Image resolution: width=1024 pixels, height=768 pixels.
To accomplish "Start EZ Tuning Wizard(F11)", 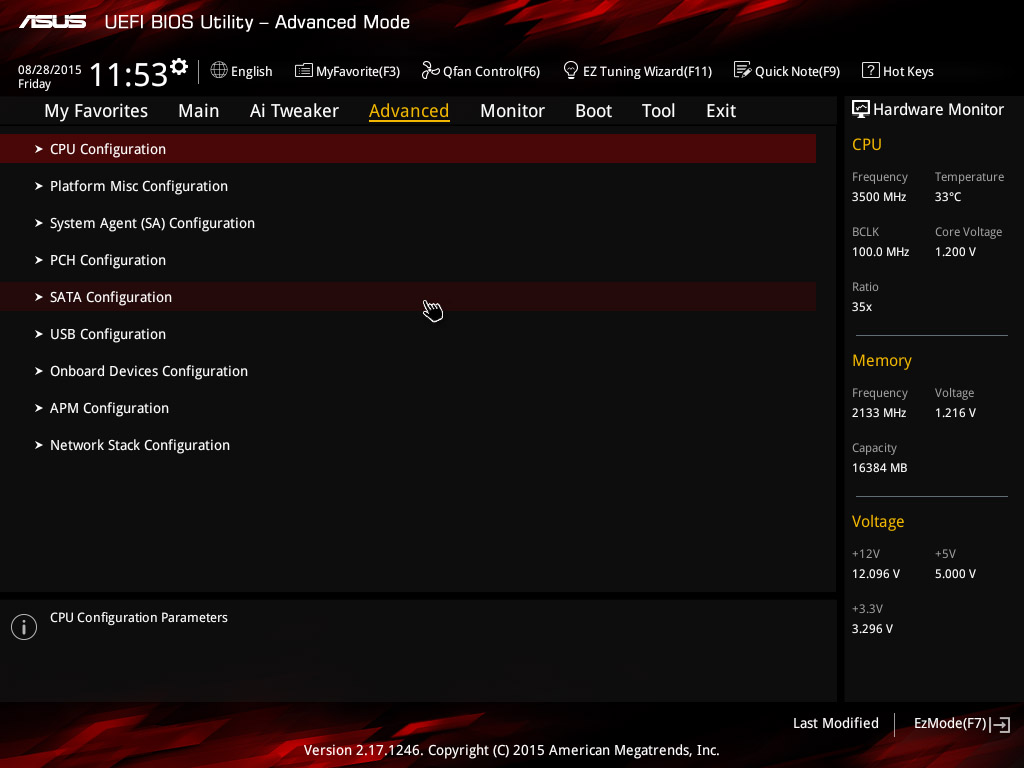I will 637,71.
